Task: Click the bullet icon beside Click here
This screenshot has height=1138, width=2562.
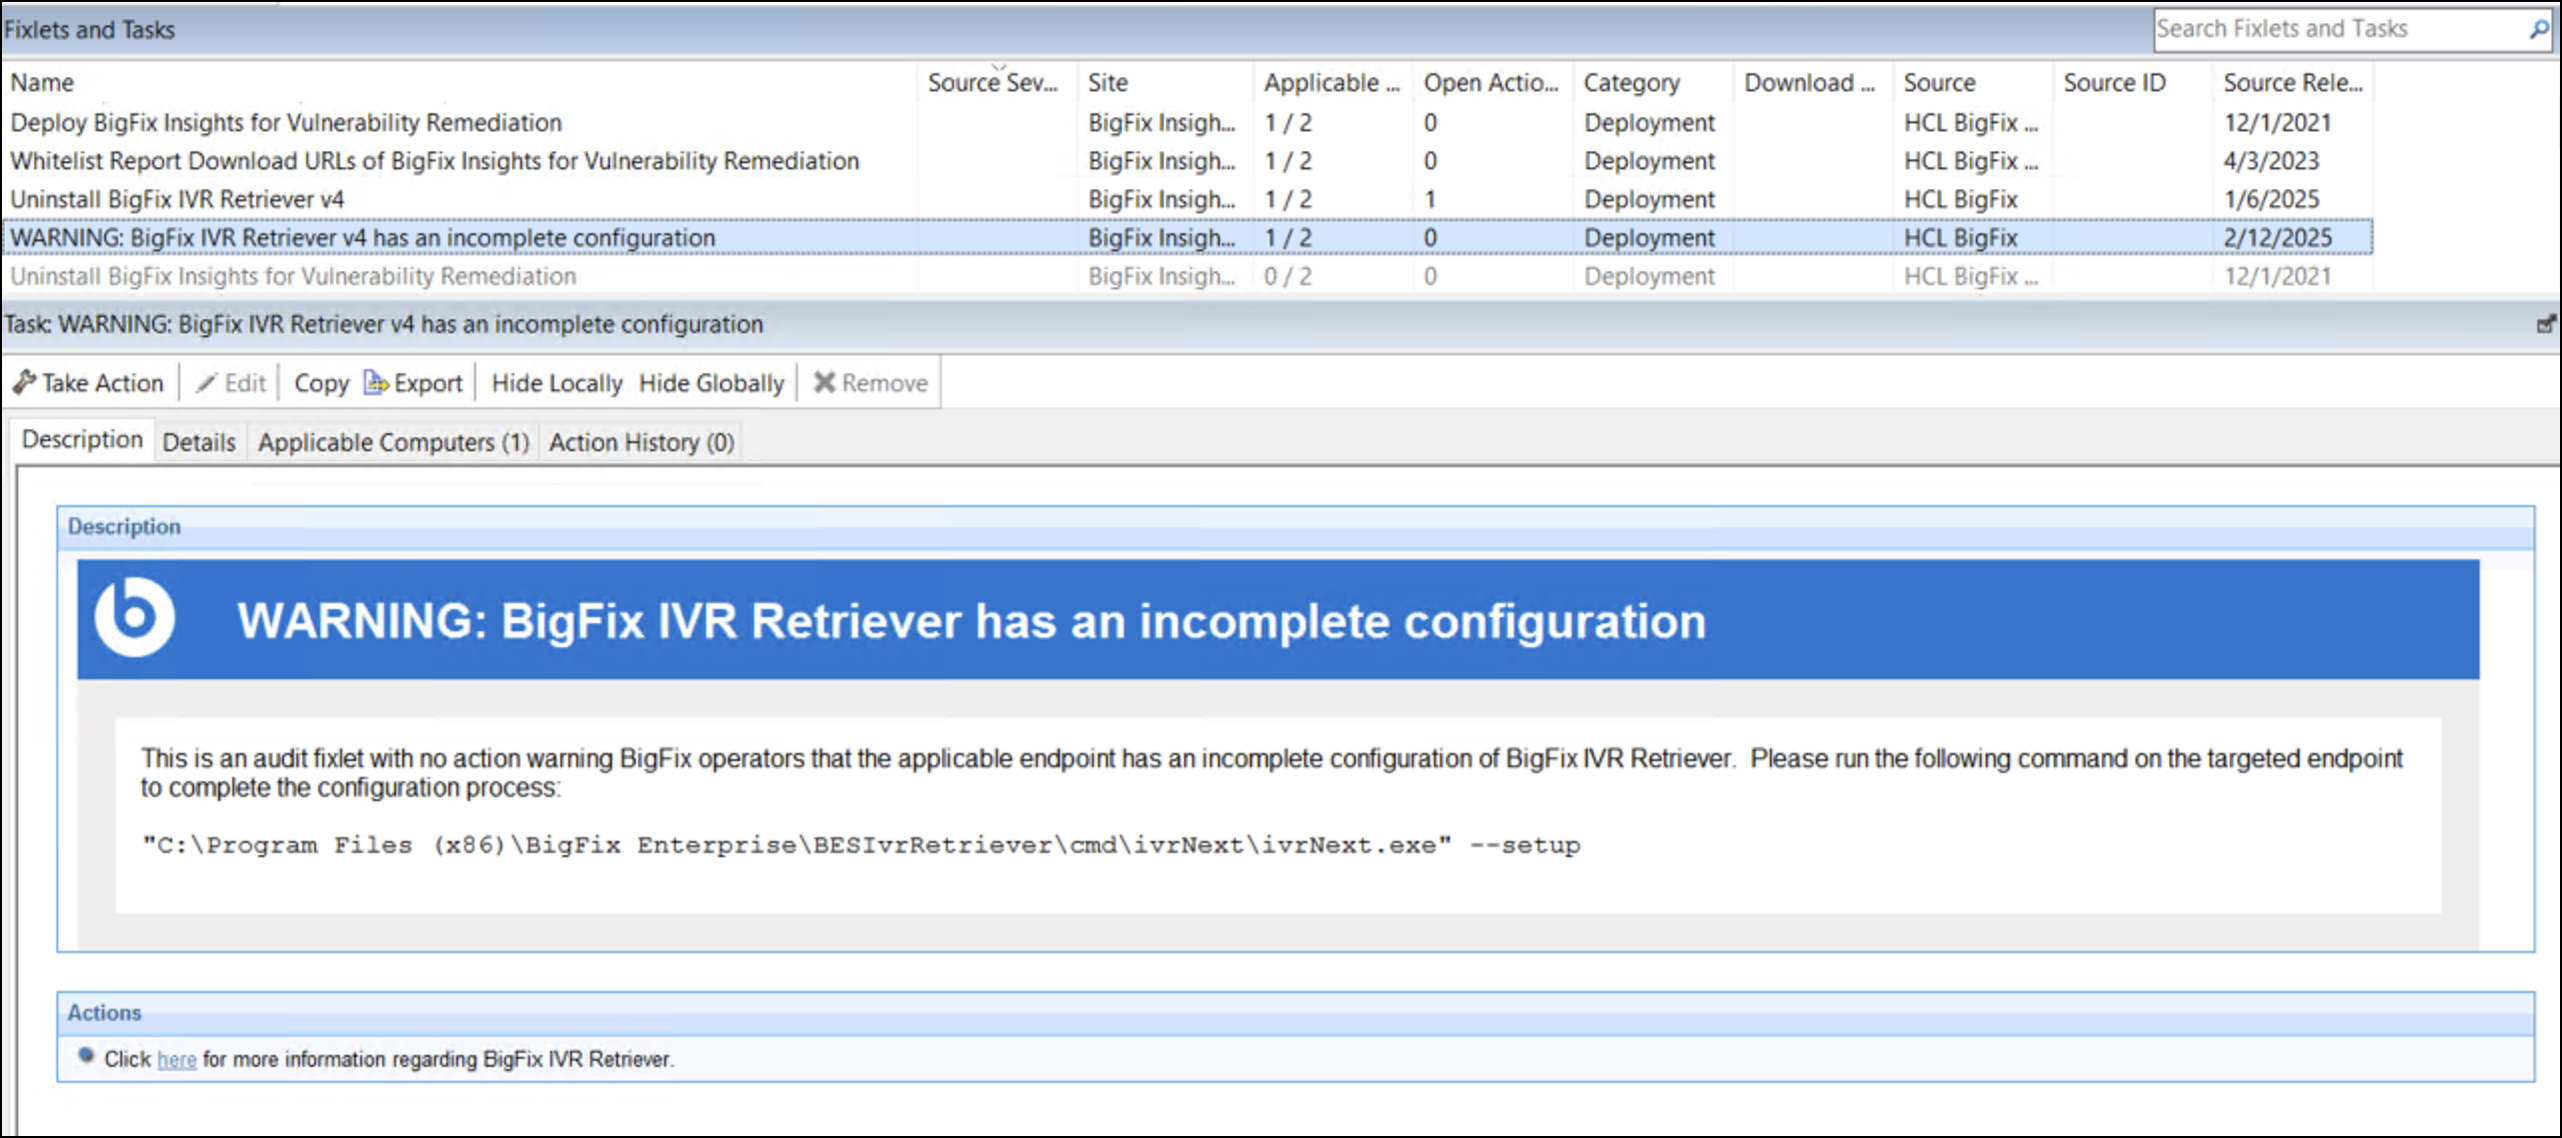Action: coord(87,1056)
